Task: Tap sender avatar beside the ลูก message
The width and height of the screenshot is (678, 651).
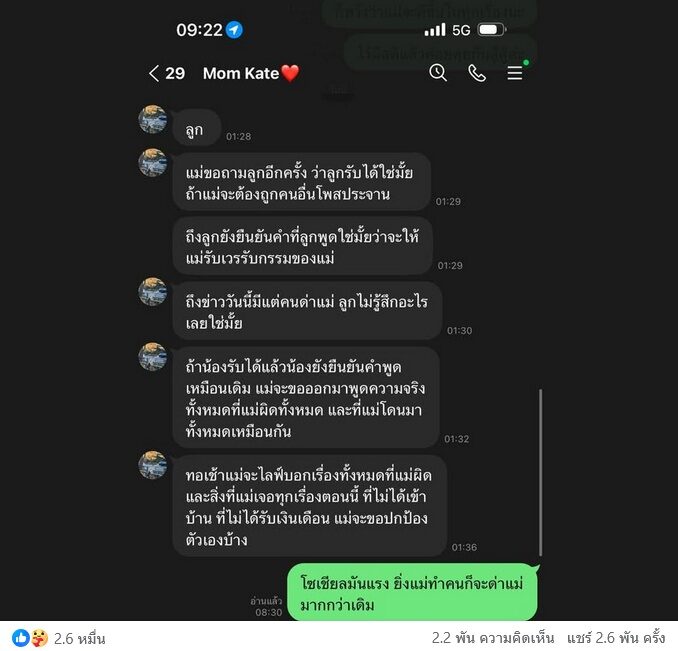Action: (x=153, y=119)
